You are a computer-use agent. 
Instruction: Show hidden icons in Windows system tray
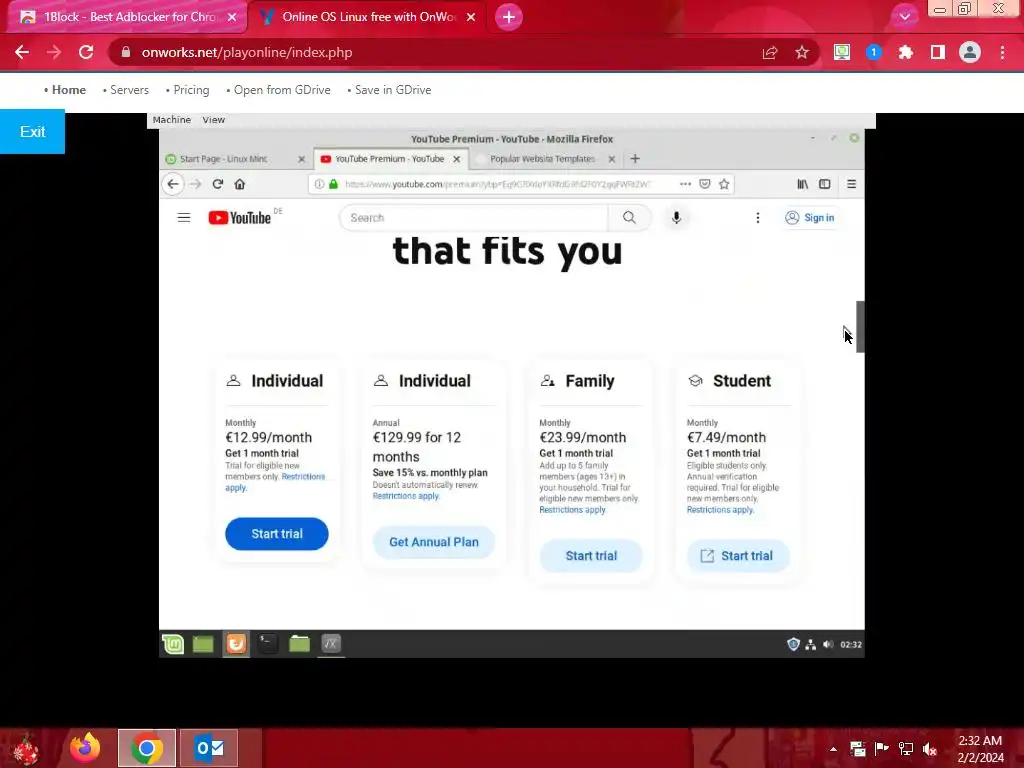click(x=833, y=749)
